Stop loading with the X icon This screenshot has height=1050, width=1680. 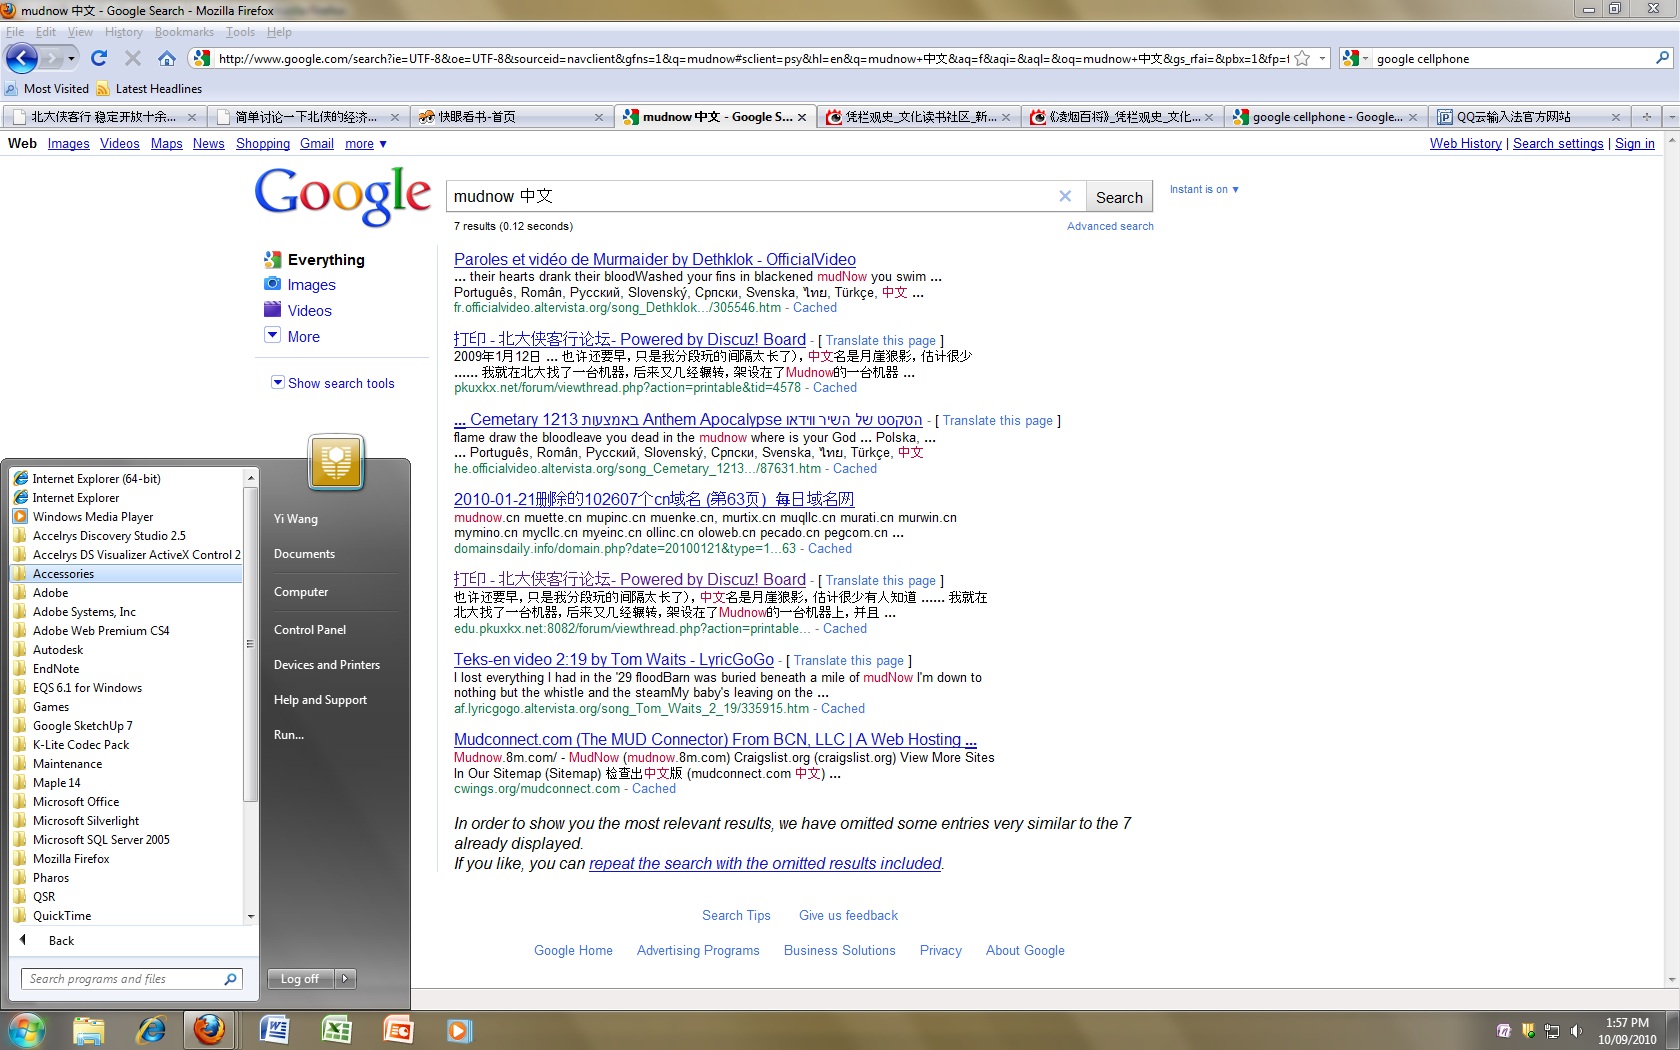click(133, 58)
